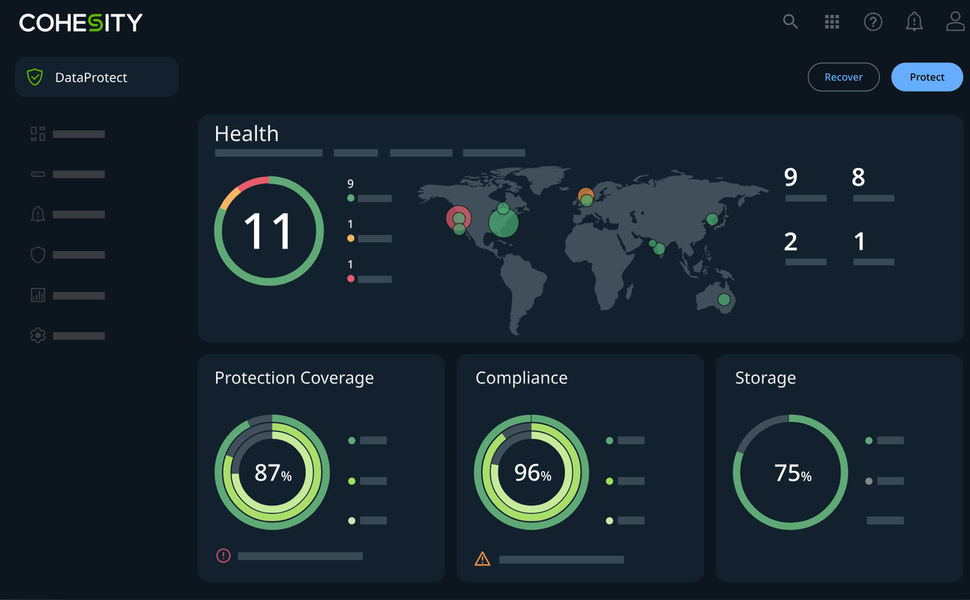
Task: Click the Protection Coverage card title
Action: point(294,378)
